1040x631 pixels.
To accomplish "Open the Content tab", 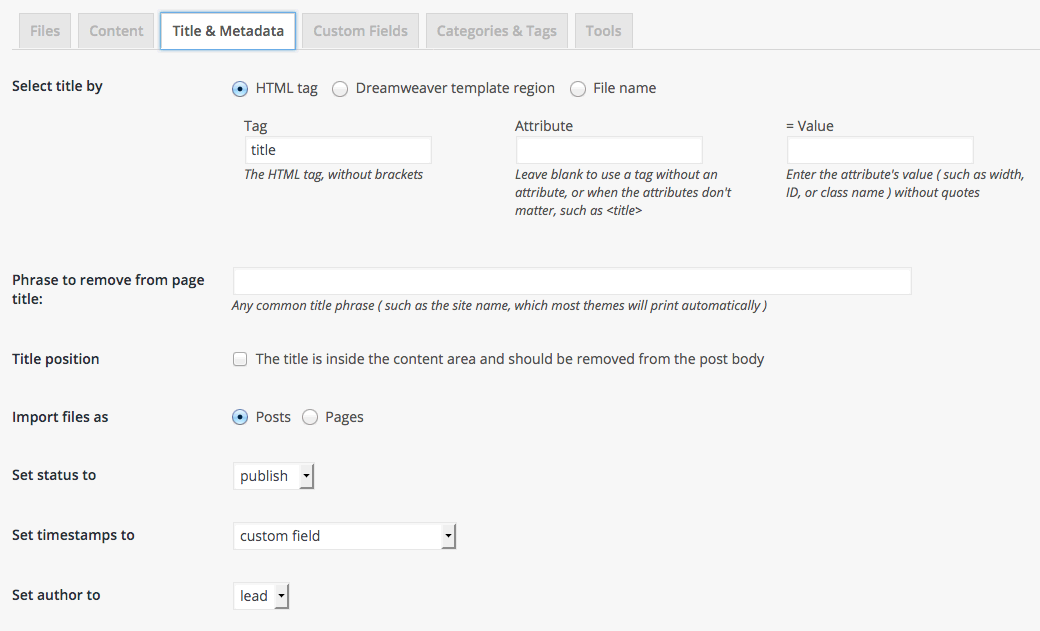I will 116,31.
